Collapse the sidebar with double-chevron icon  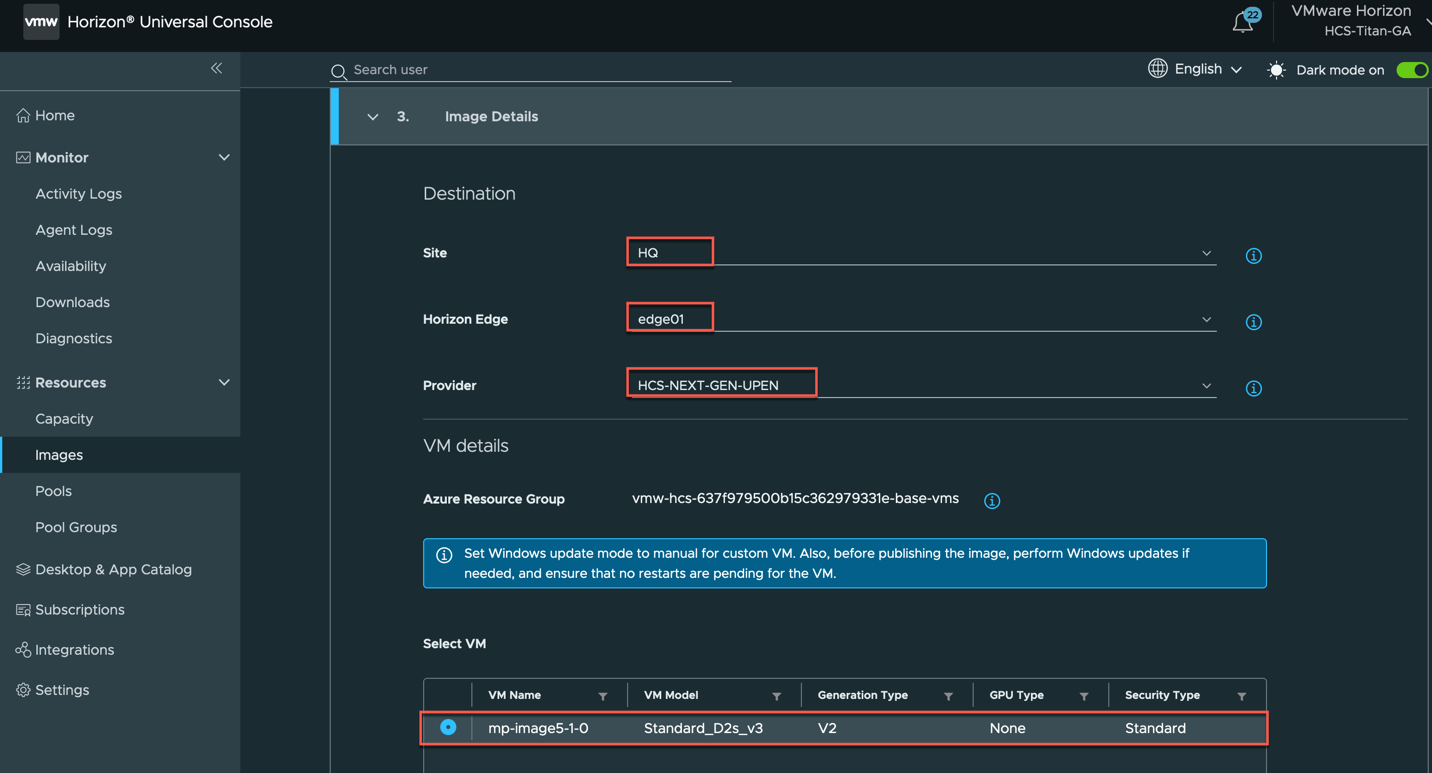click(217, 68)
